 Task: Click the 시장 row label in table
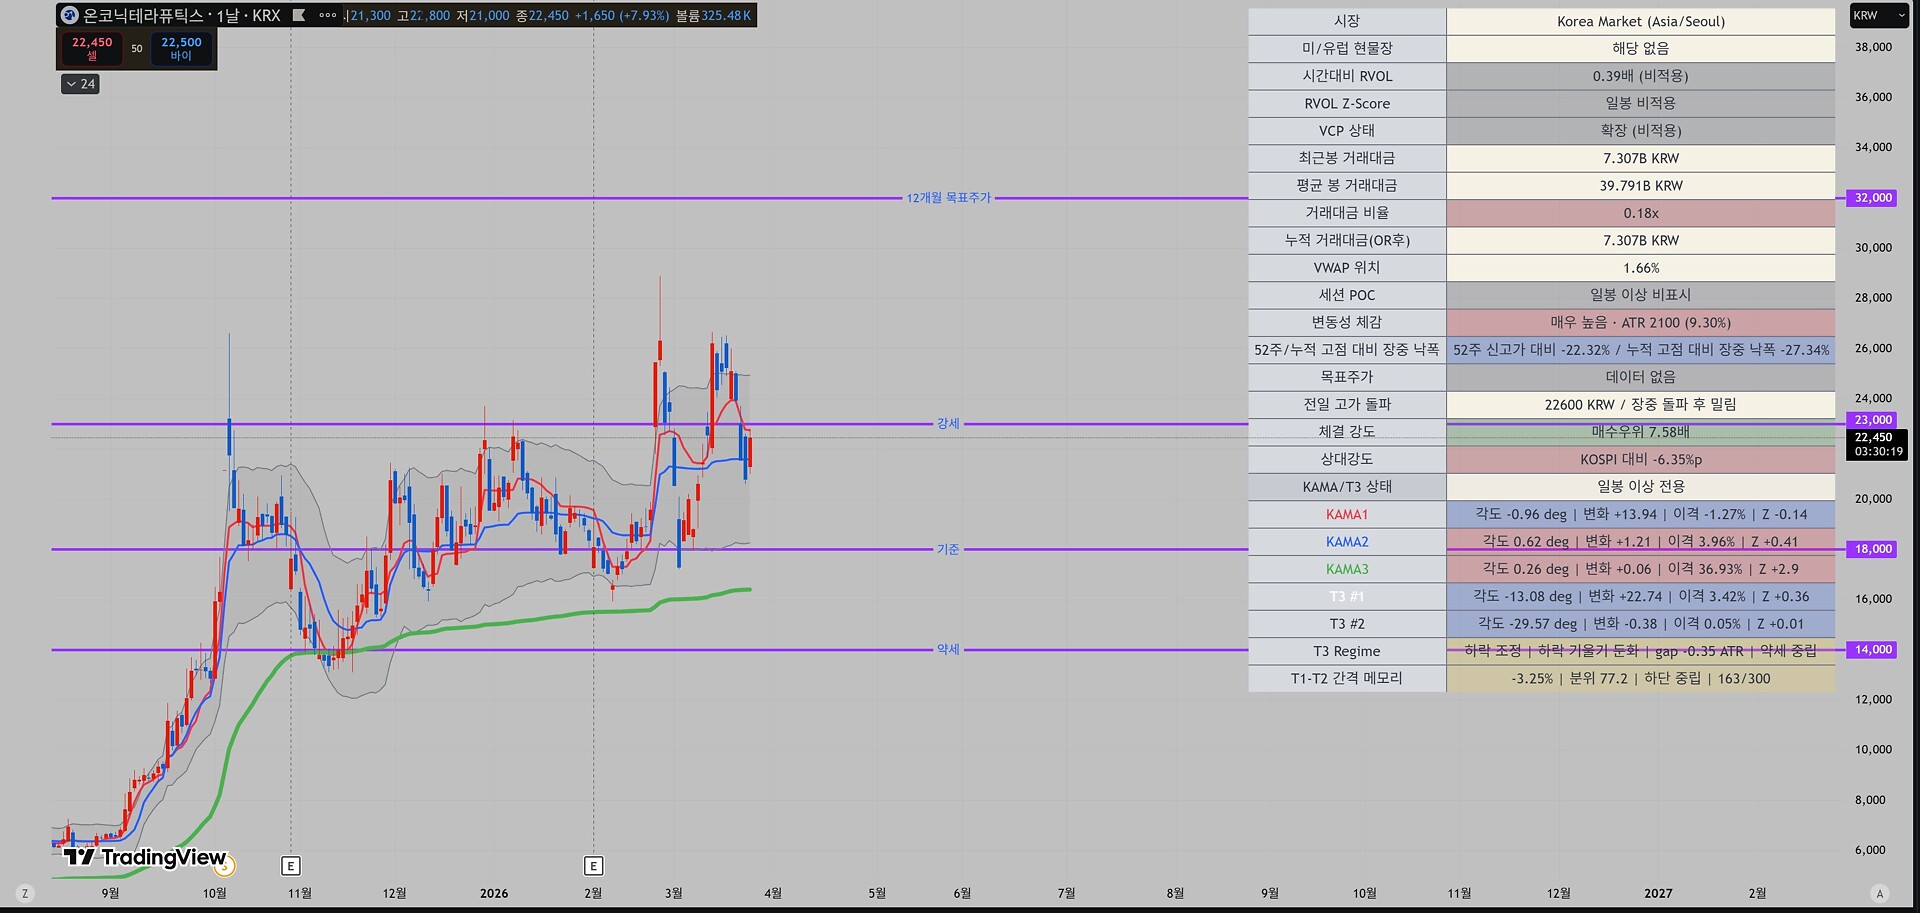click(1347, 21)
